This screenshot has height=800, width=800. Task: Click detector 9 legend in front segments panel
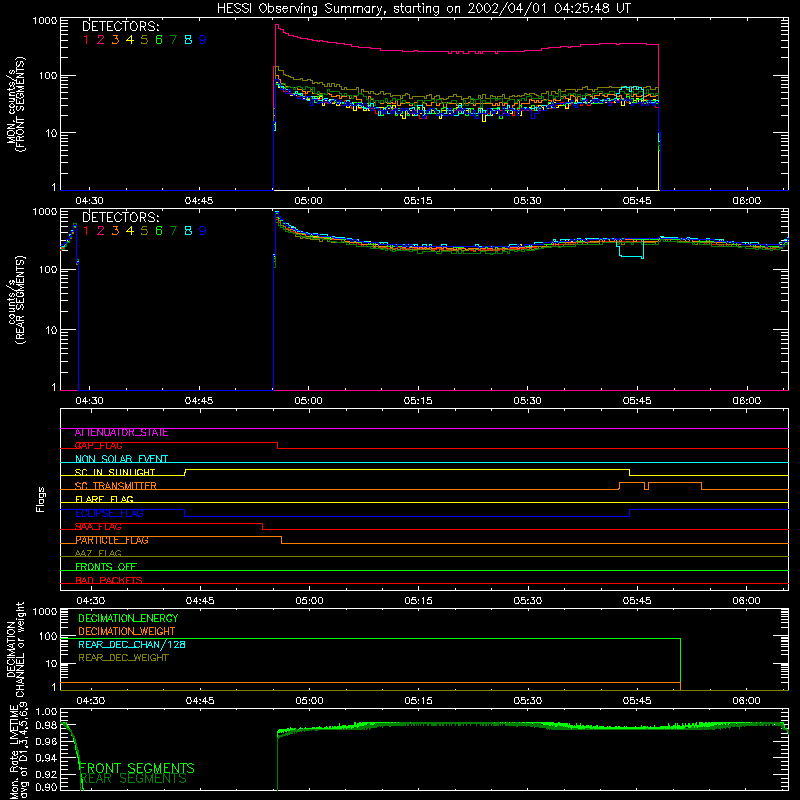click(203, 40)
